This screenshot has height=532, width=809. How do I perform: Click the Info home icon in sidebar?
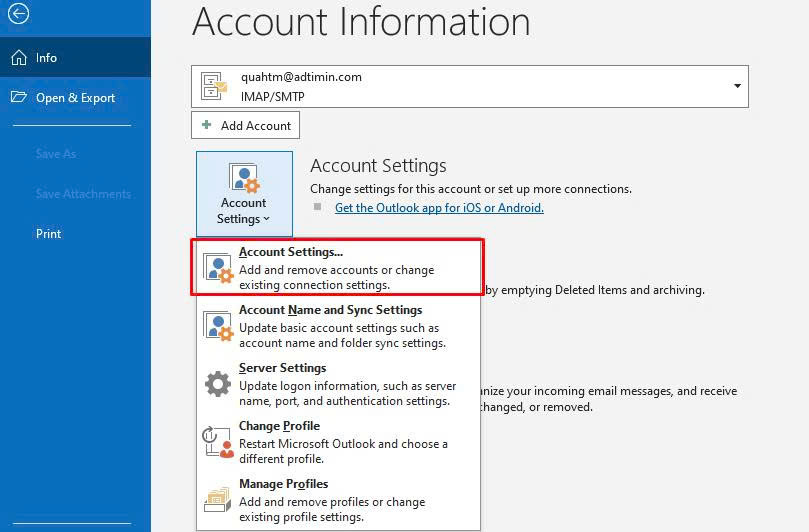click(18, 58)
